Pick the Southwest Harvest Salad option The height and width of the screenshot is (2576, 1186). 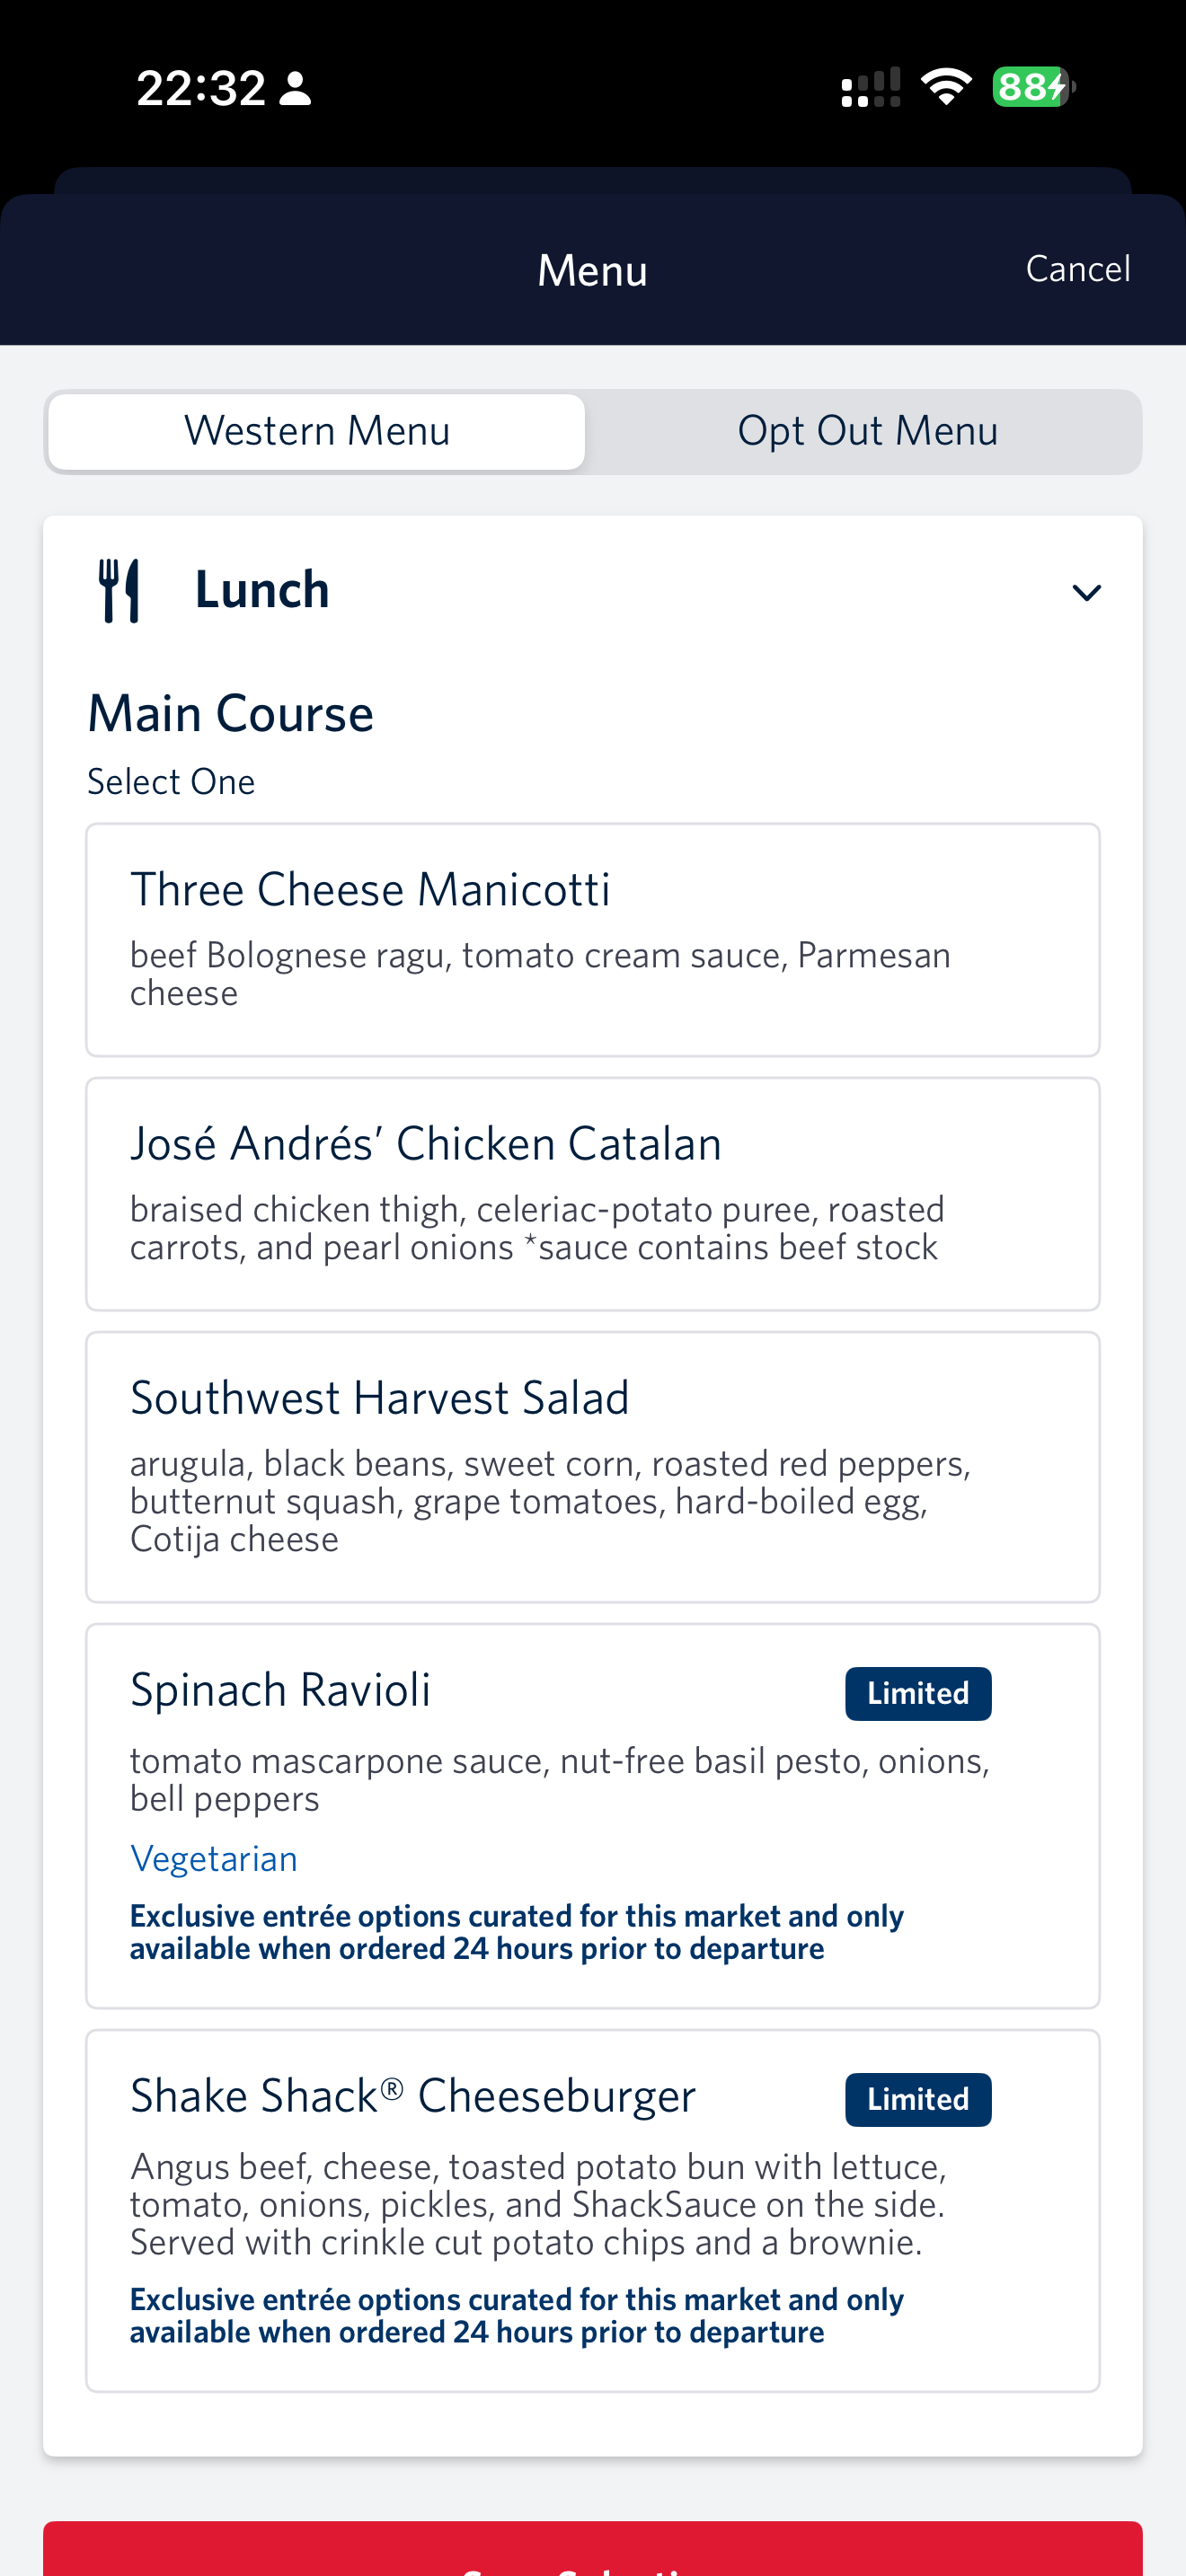pyautogui.click(x=592, y=1466)
